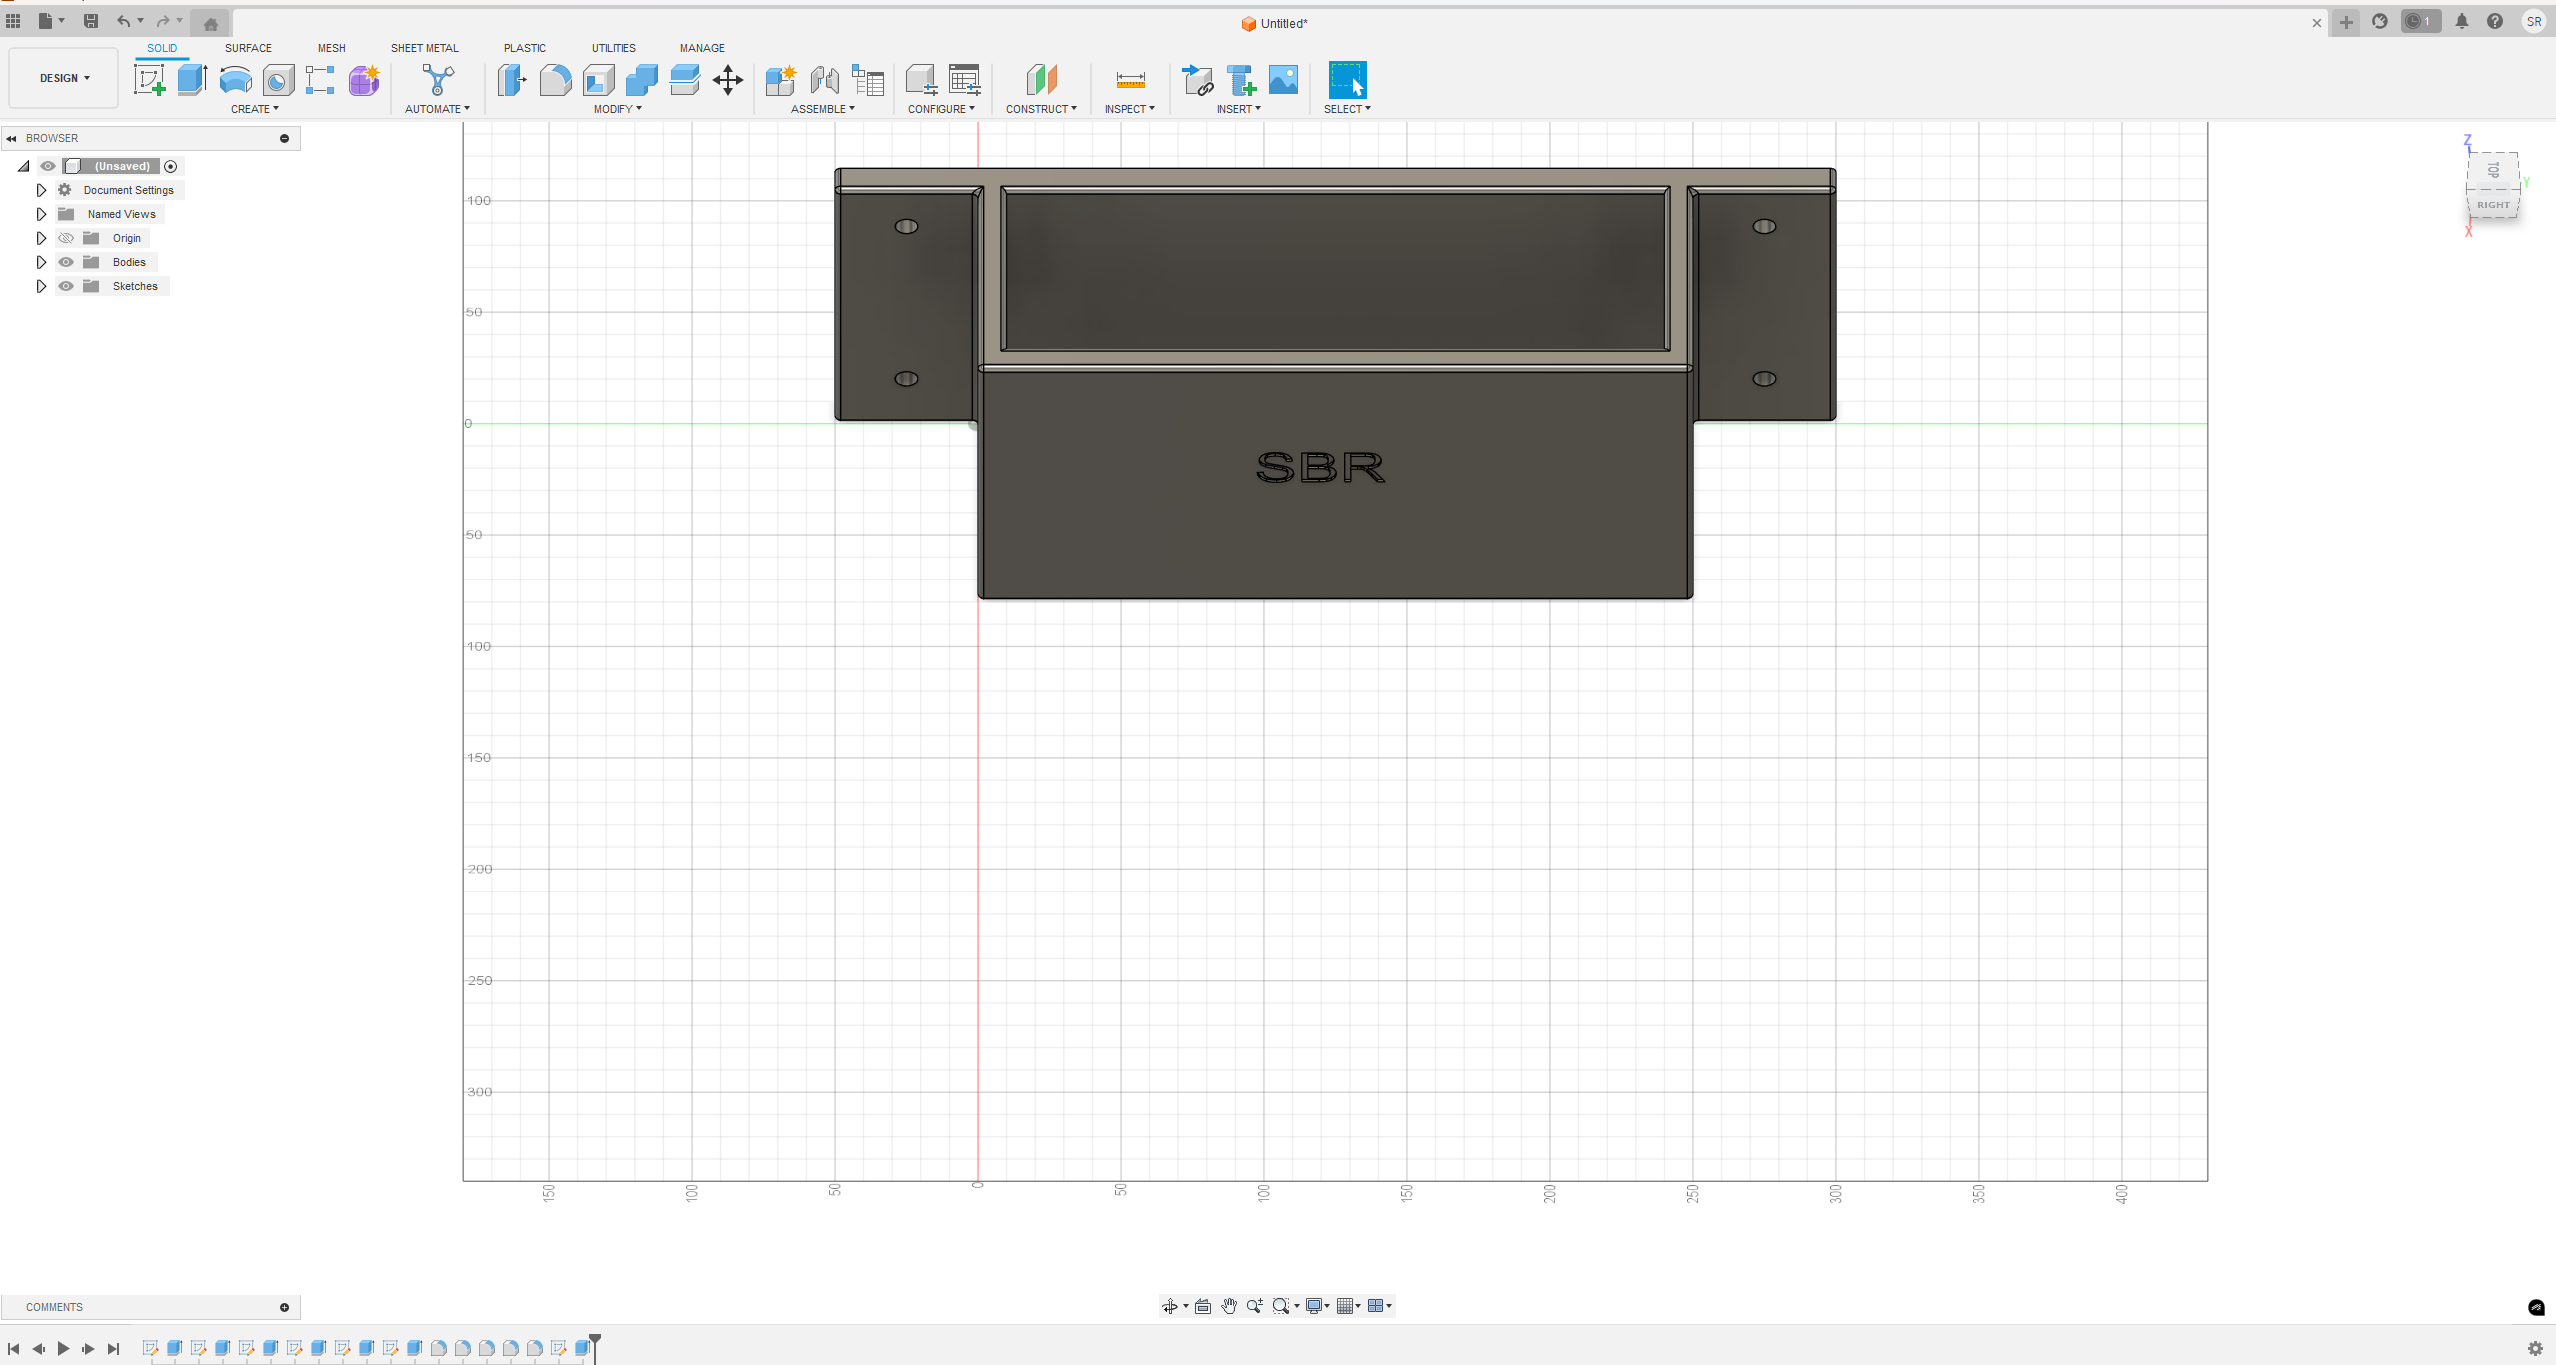The width and height of the screenshot is (2556, 1365).
Task: Select the Joint tool
Action: [824, 80]
